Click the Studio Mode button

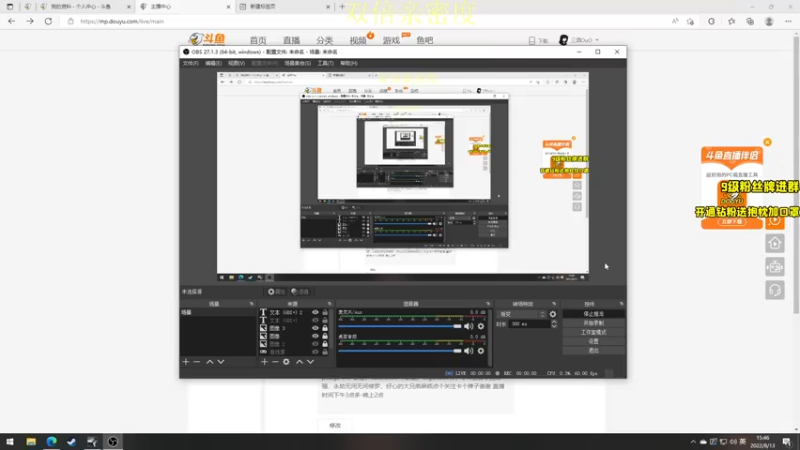coord(593,332)
